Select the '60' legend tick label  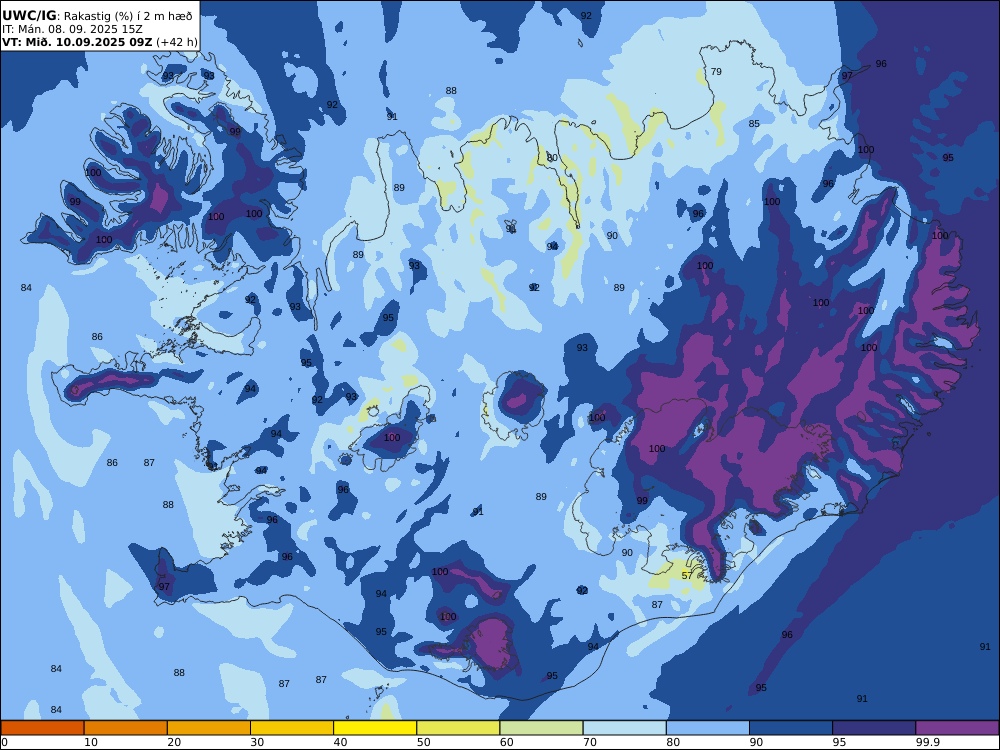pyautogui.click(x=507, y=742)
